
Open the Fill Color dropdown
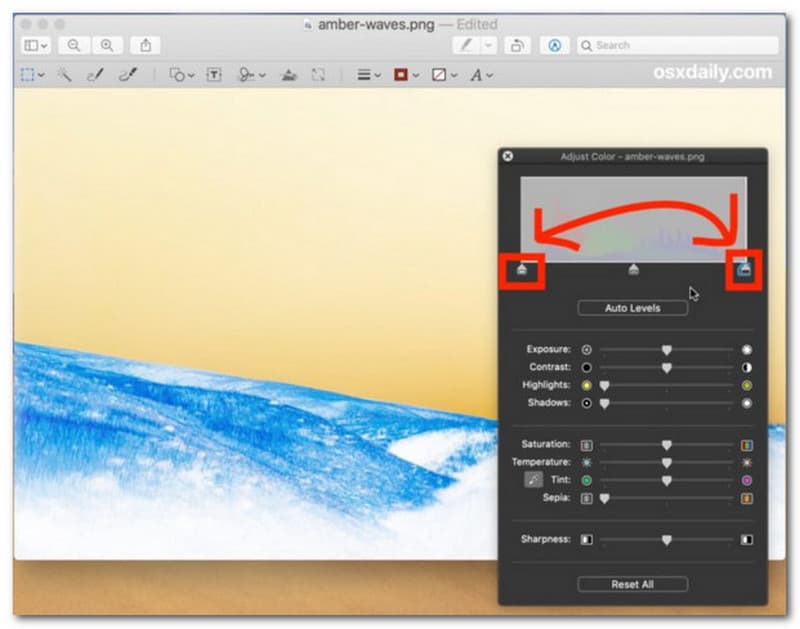(444, 75)
